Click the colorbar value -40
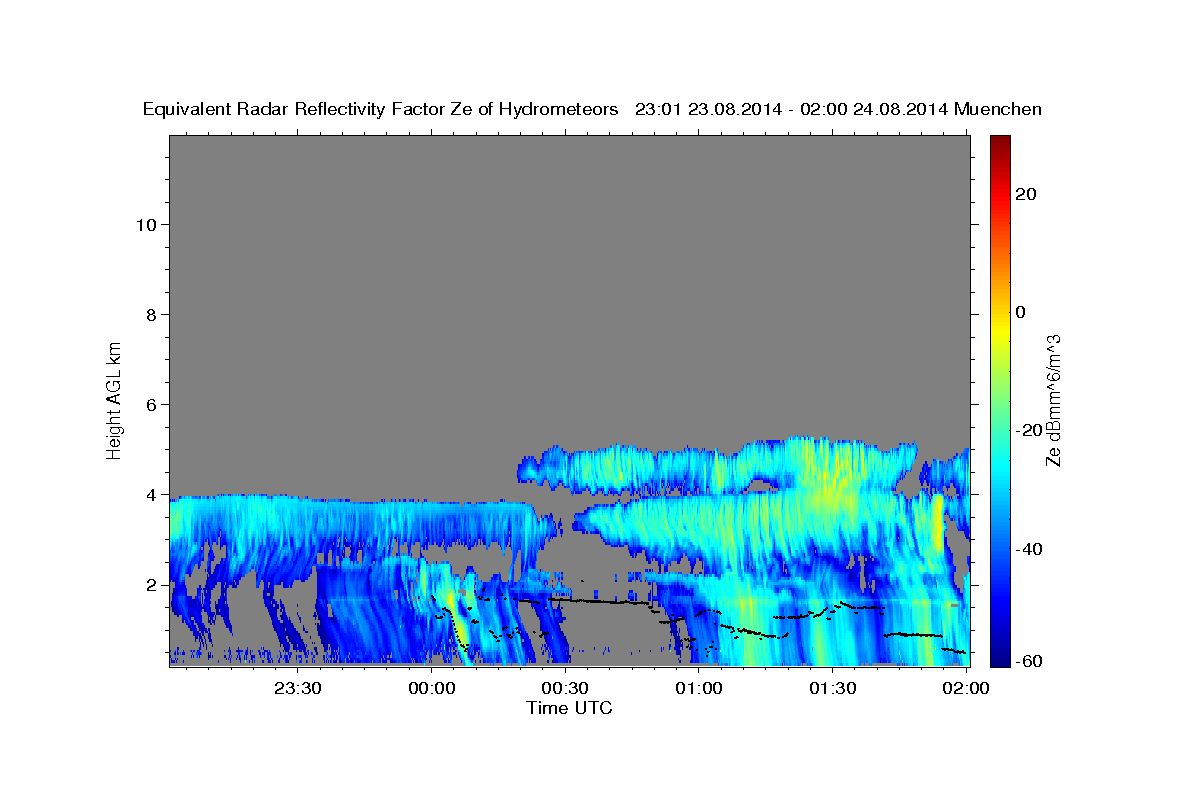The width and height of the screenshot is (1200, 800). (x=1028, y=549)
